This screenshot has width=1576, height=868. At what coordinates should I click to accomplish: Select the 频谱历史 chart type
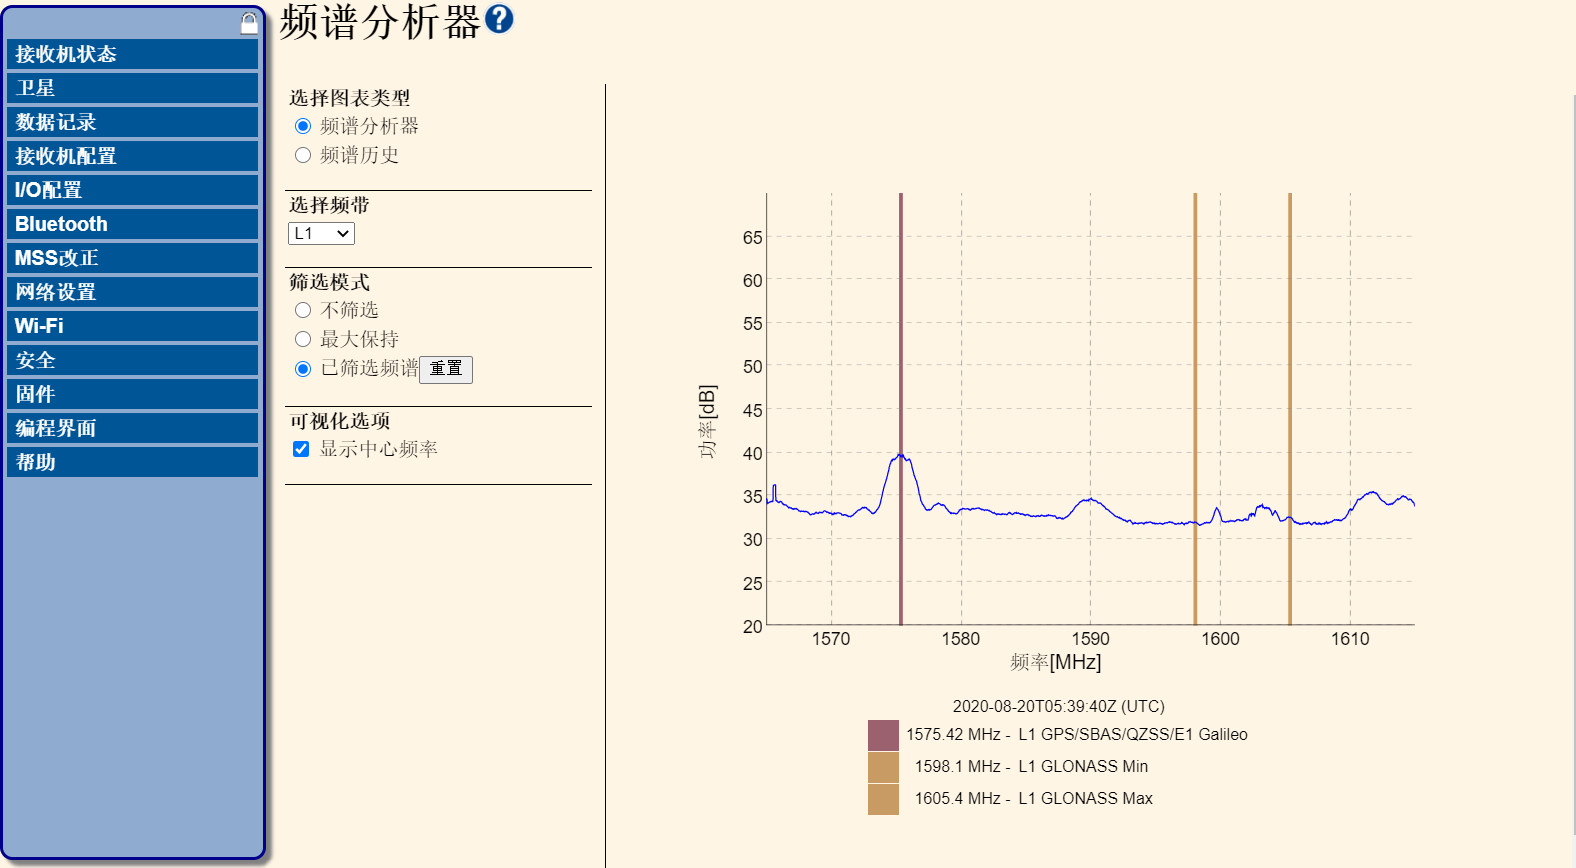click(303, 155)
